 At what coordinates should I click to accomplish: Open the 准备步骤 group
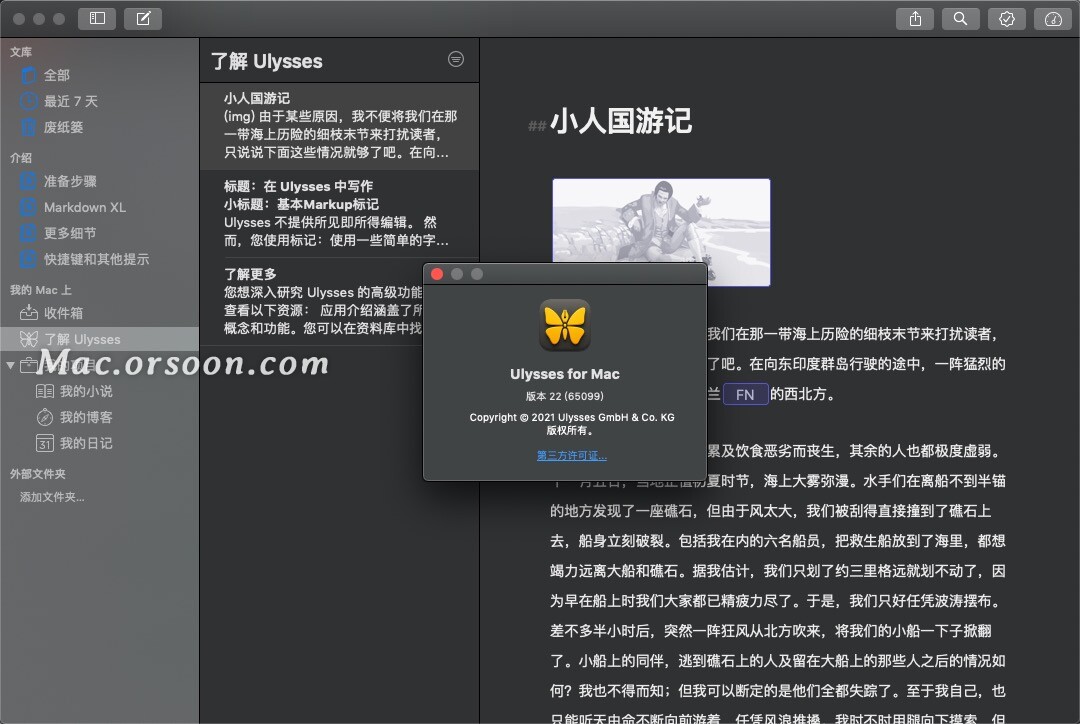pyautogui.click(x=99, y=181)
